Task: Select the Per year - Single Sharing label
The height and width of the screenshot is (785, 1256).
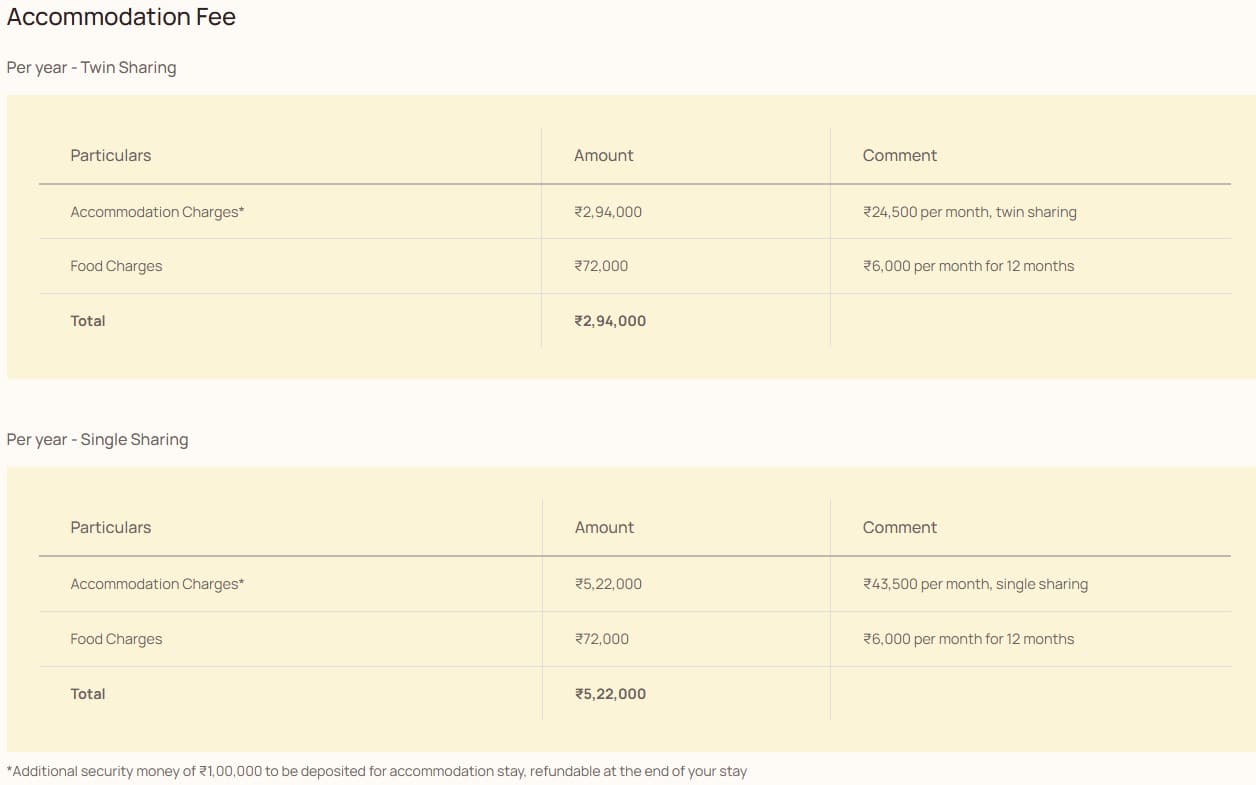Action: pyautogui.click(x=97, y=439)
